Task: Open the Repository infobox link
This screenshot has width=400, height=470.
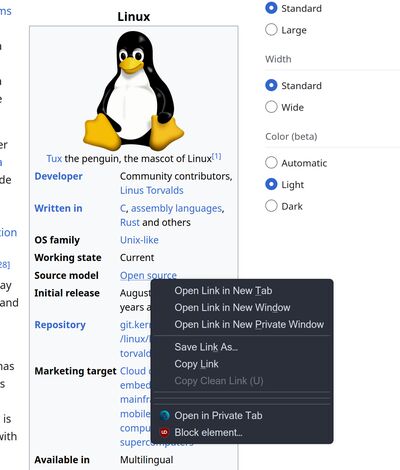Action: 60,325
